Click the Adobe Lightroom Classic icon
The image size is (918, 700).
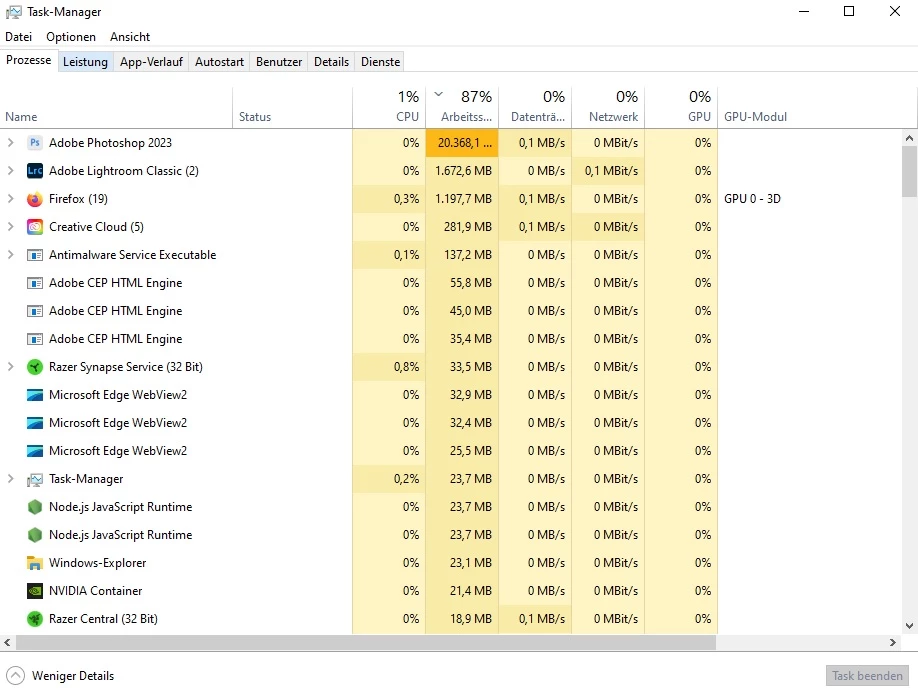pyautogui.click(x=35, y=171)
